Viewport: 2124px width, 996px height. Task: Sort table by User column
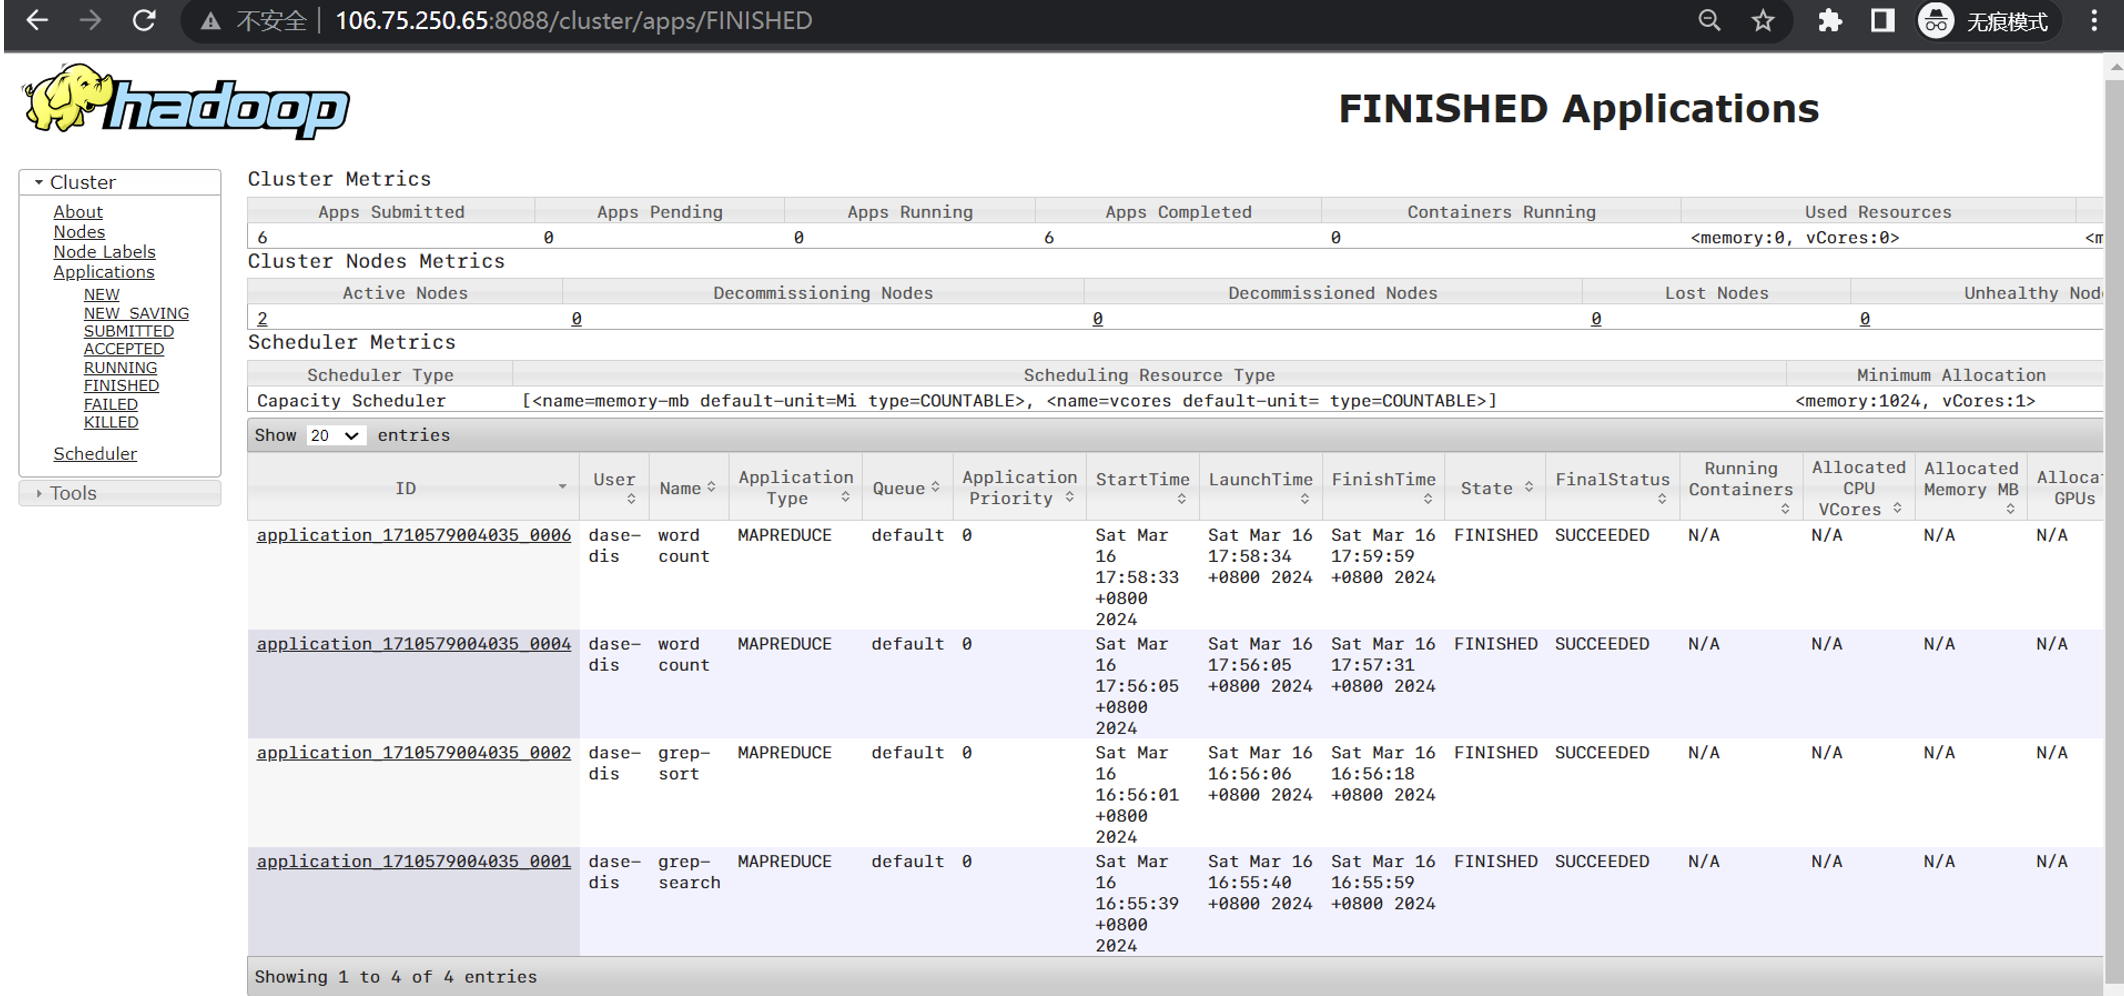click(x=614, y=488)
